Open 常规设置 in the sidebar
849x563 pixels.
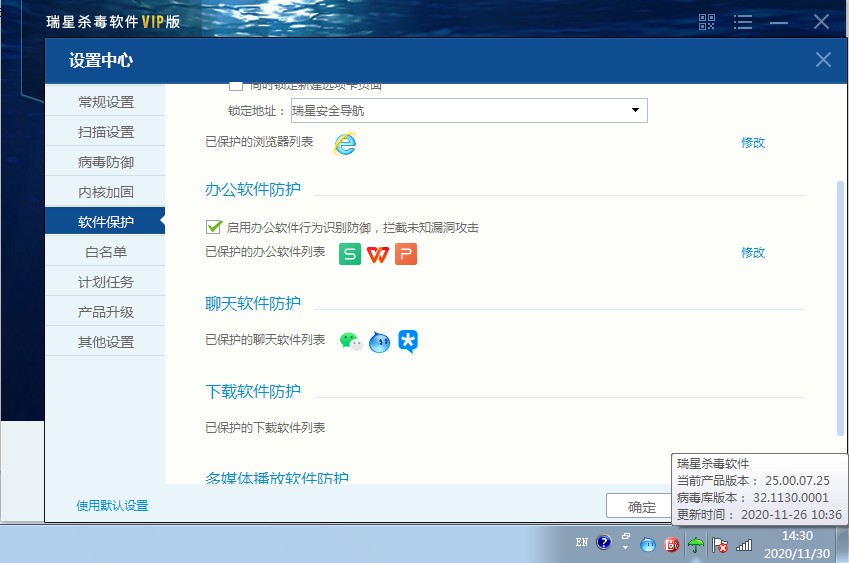point(105,102)
